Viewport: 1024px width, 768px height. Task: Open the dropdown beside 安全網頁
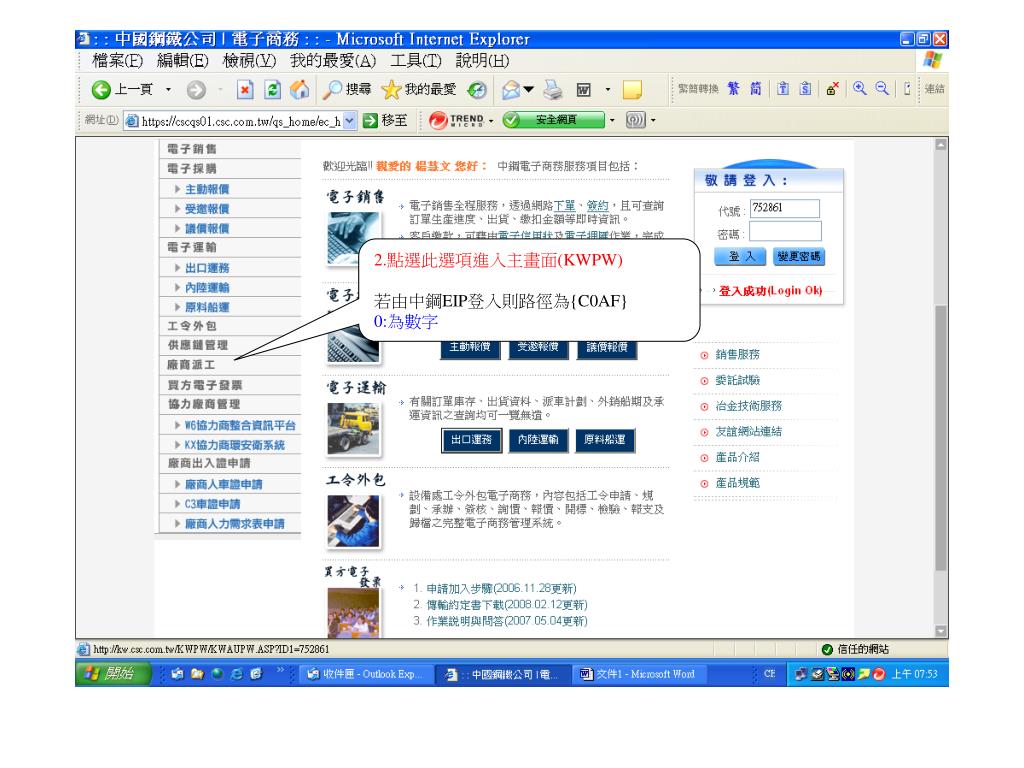pyautogui.click(x=612, y=121)
